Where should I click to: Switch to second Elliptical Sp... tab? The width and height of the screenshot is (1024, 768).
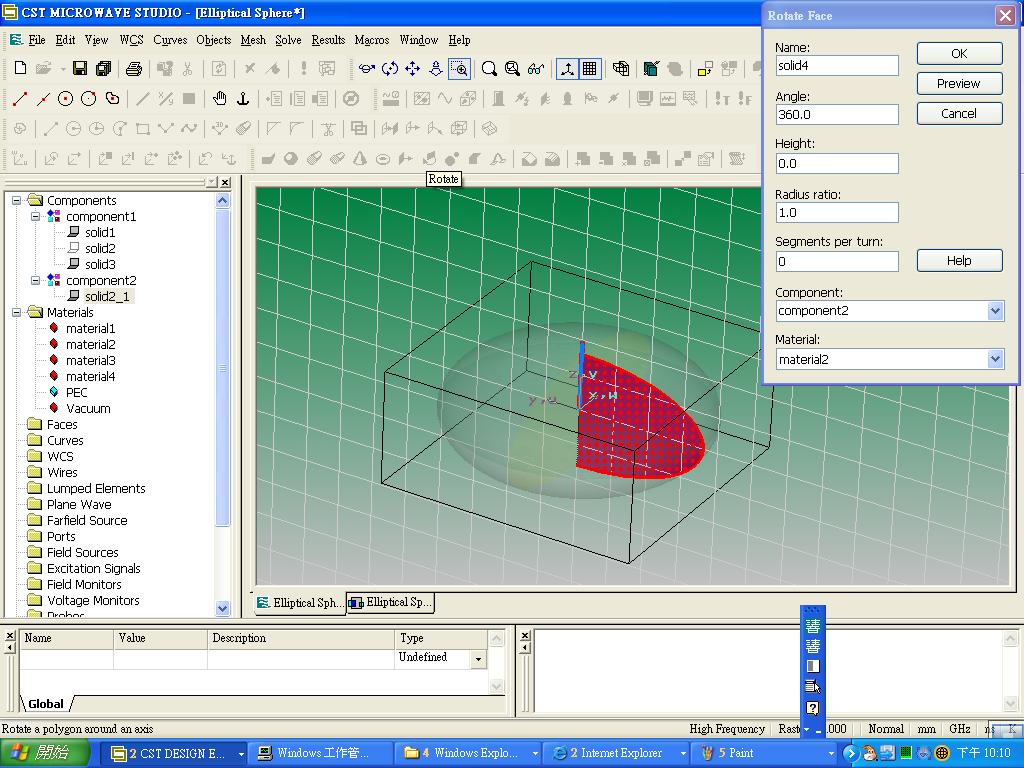click(x=390, y=602)
